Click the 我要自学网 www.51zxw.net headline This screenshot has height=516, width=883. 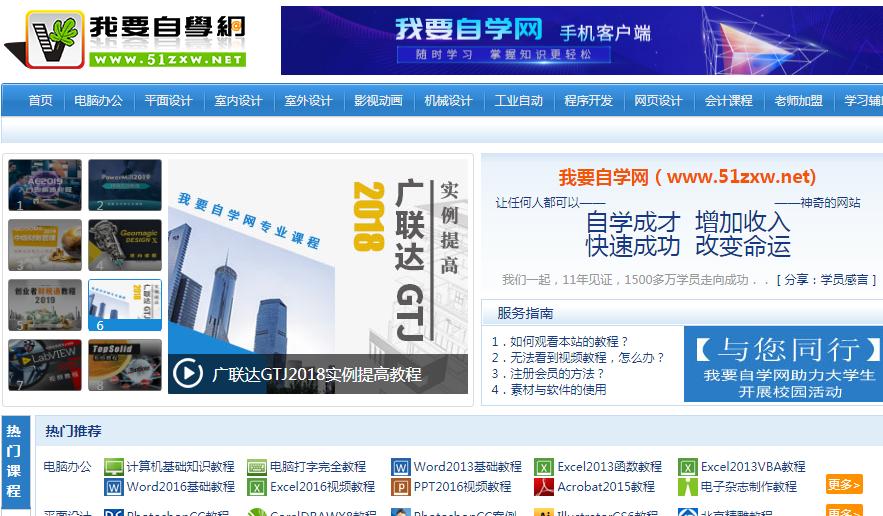pyautogui.click(x=687, y=177)
